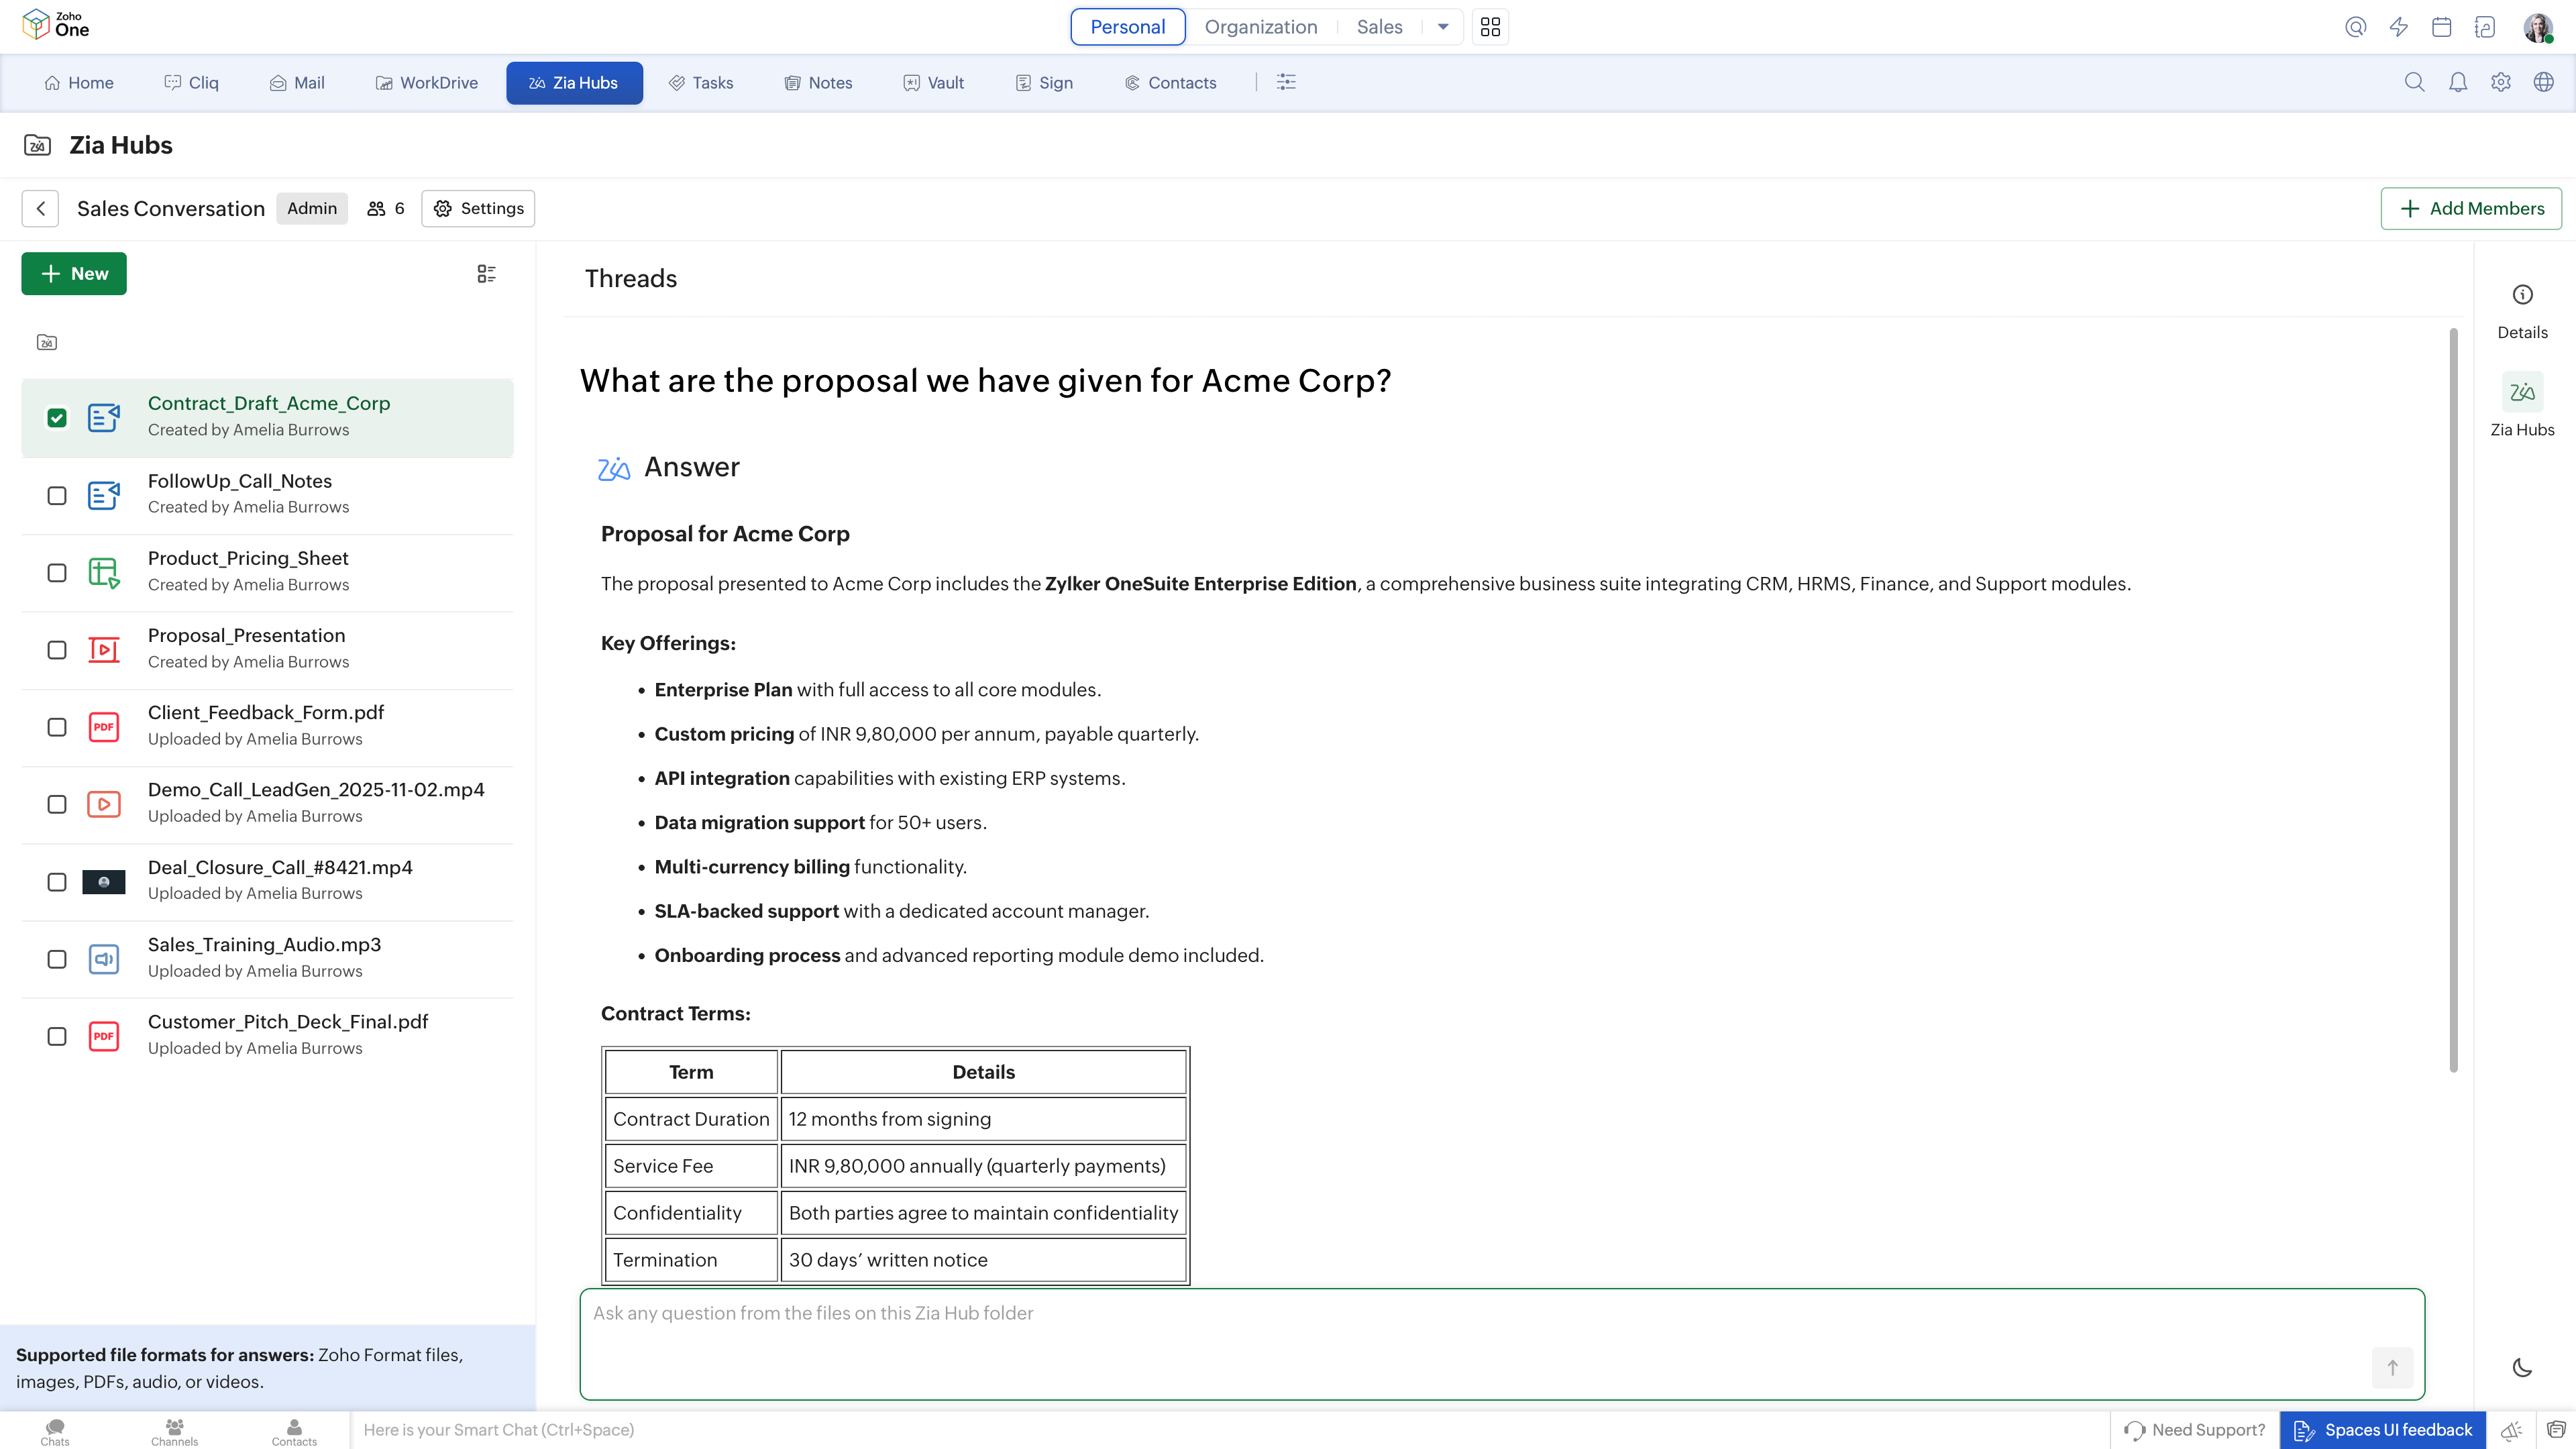Expand the Sales workspace dropdown arrow

tap(1442, 27)
